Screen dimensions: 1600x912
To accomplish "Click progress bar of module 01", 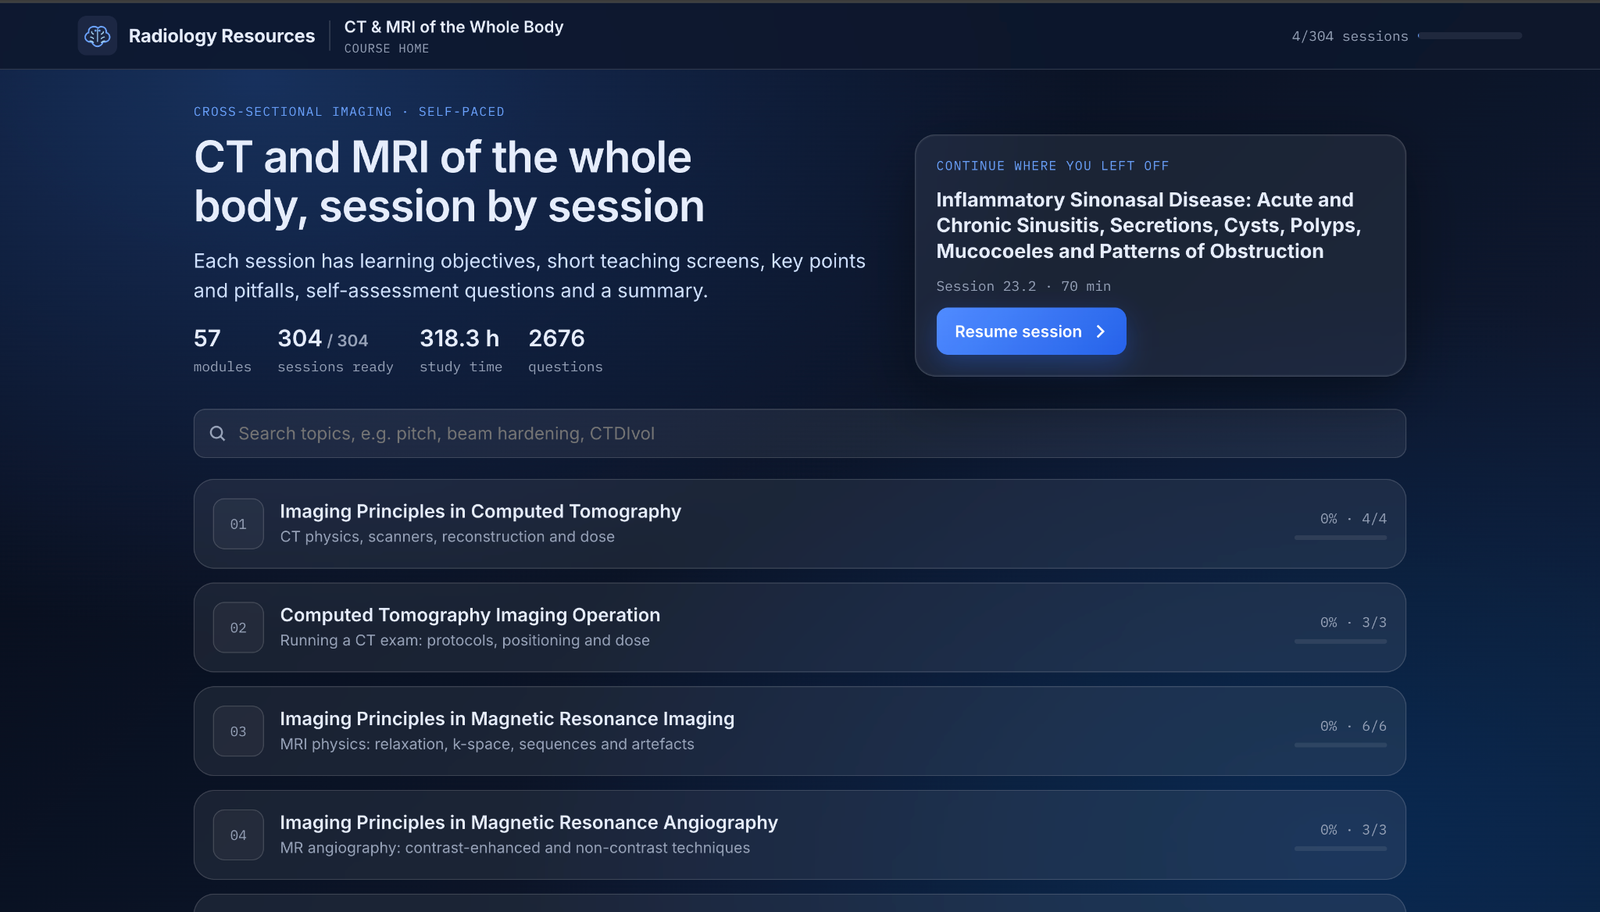I will pyautogui.click(x=1340, y=538).
